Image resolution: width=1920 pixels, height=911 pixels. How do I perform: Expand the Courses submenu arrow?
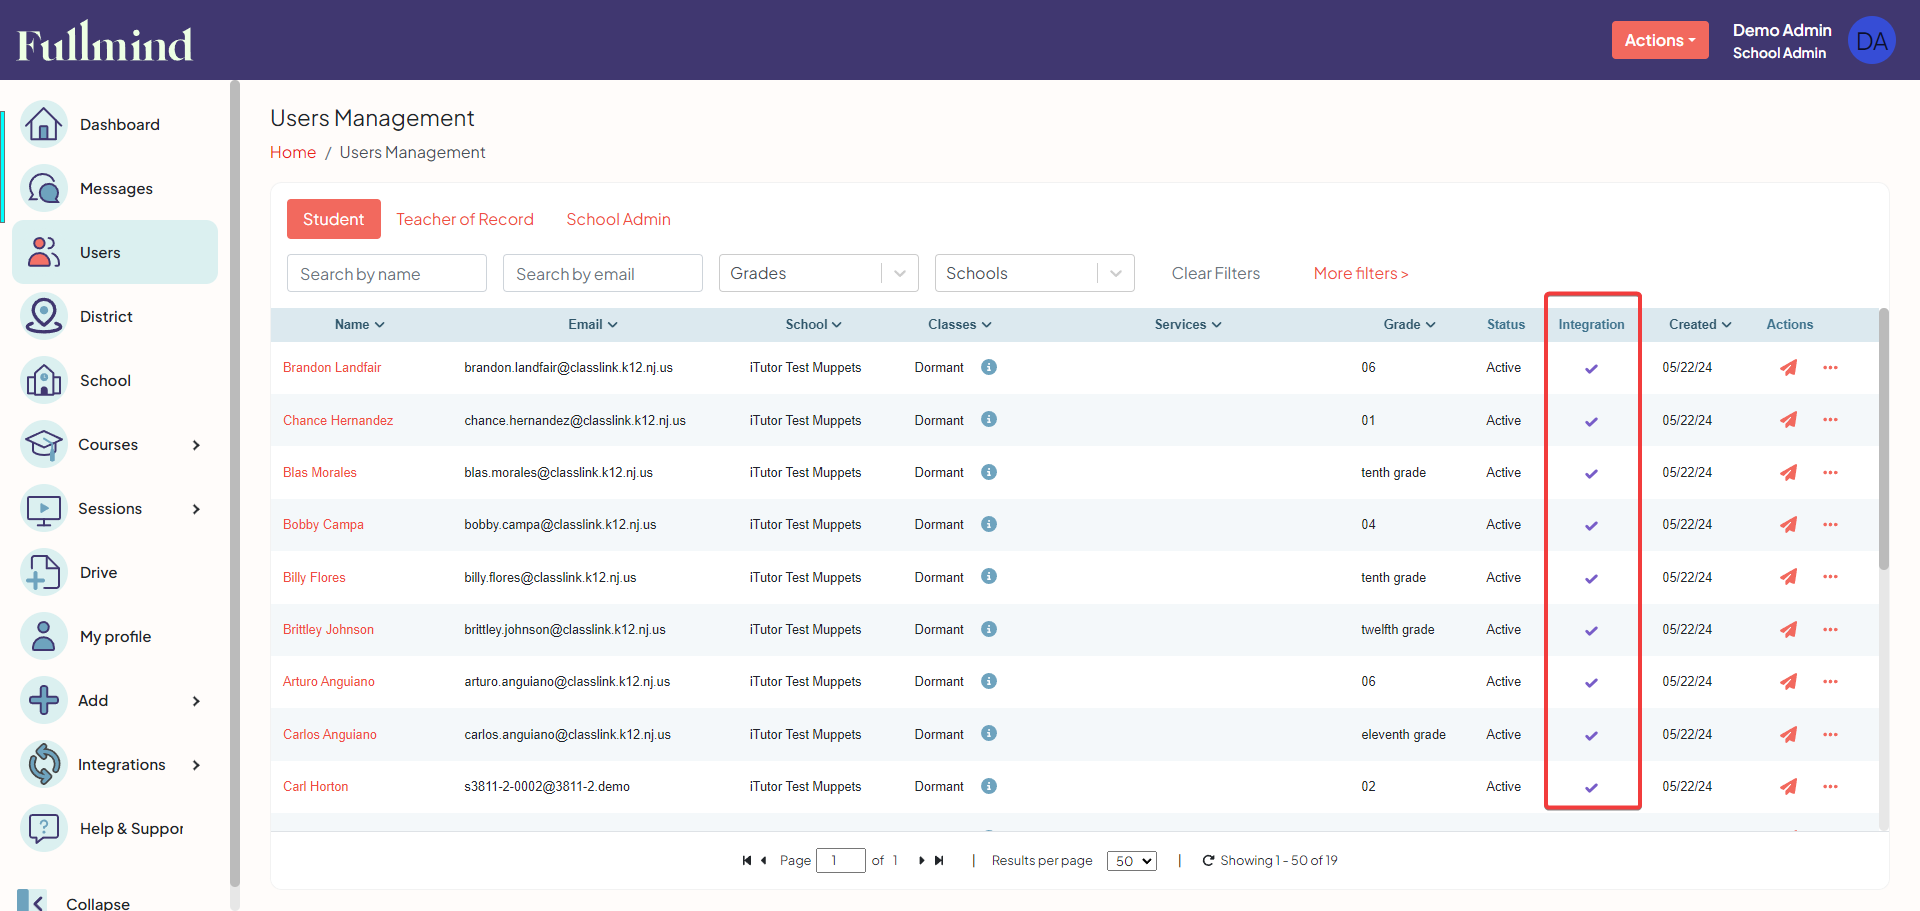196,445
